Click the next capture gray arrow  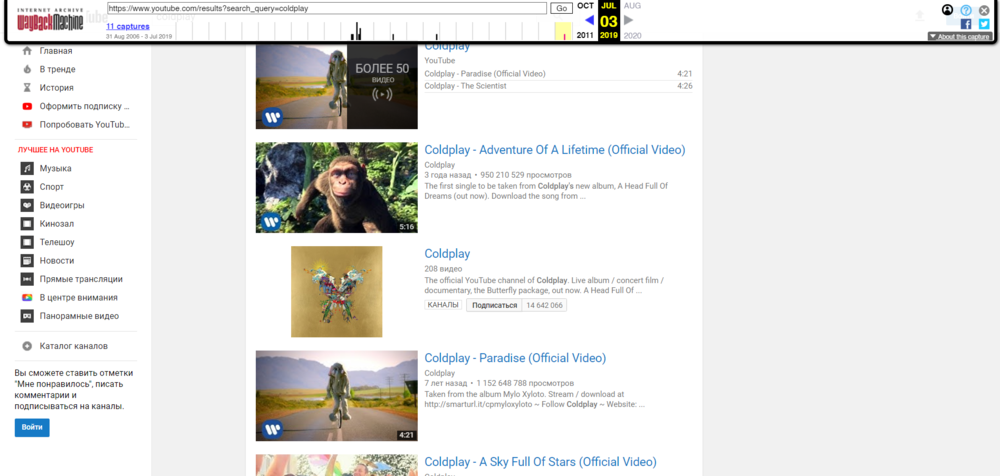click(629, 20)
